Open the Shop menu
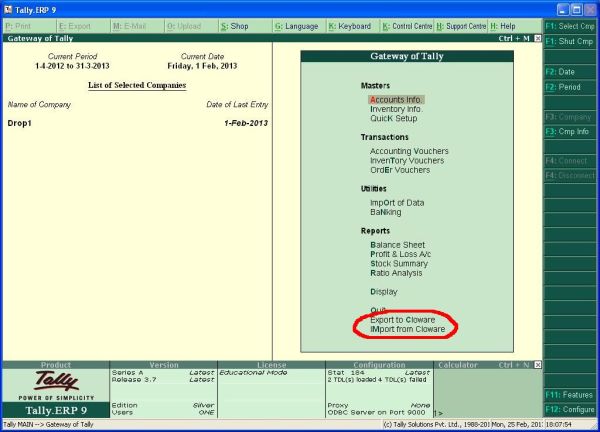Viewport: 600px width, 432px height. [x=235, y=26]
